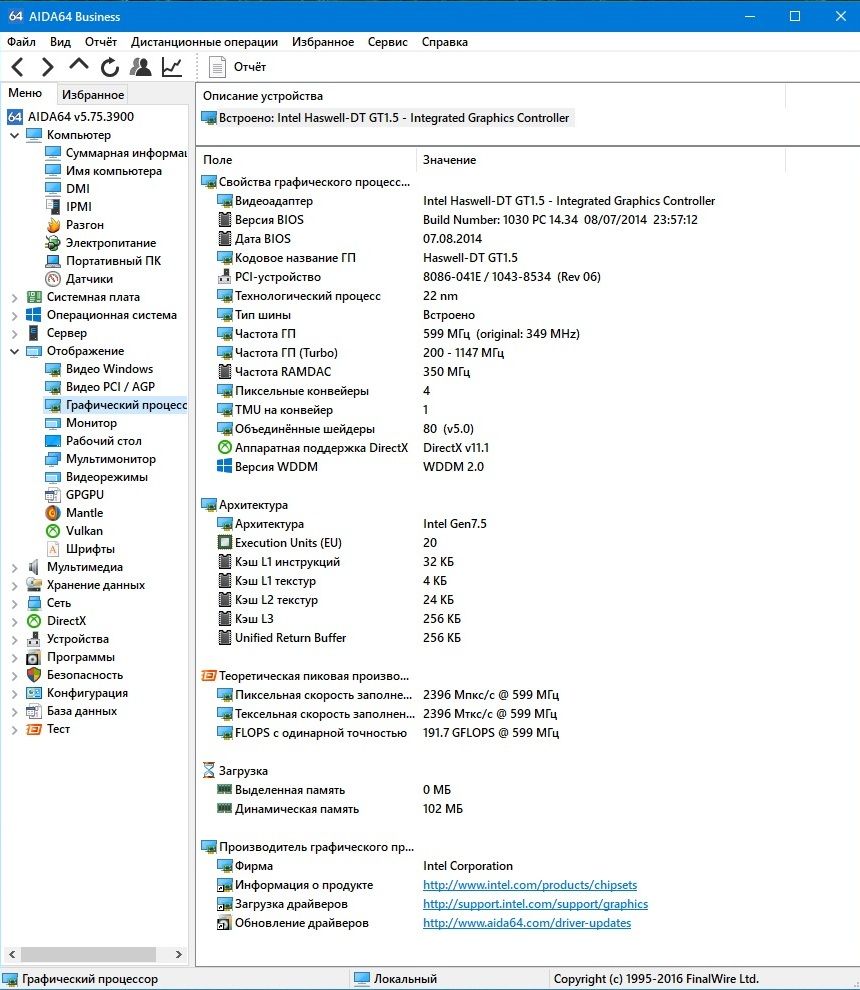Select Видео Windows tree item
The height and width of the screenshot is (990, 860).
point(99,369)
